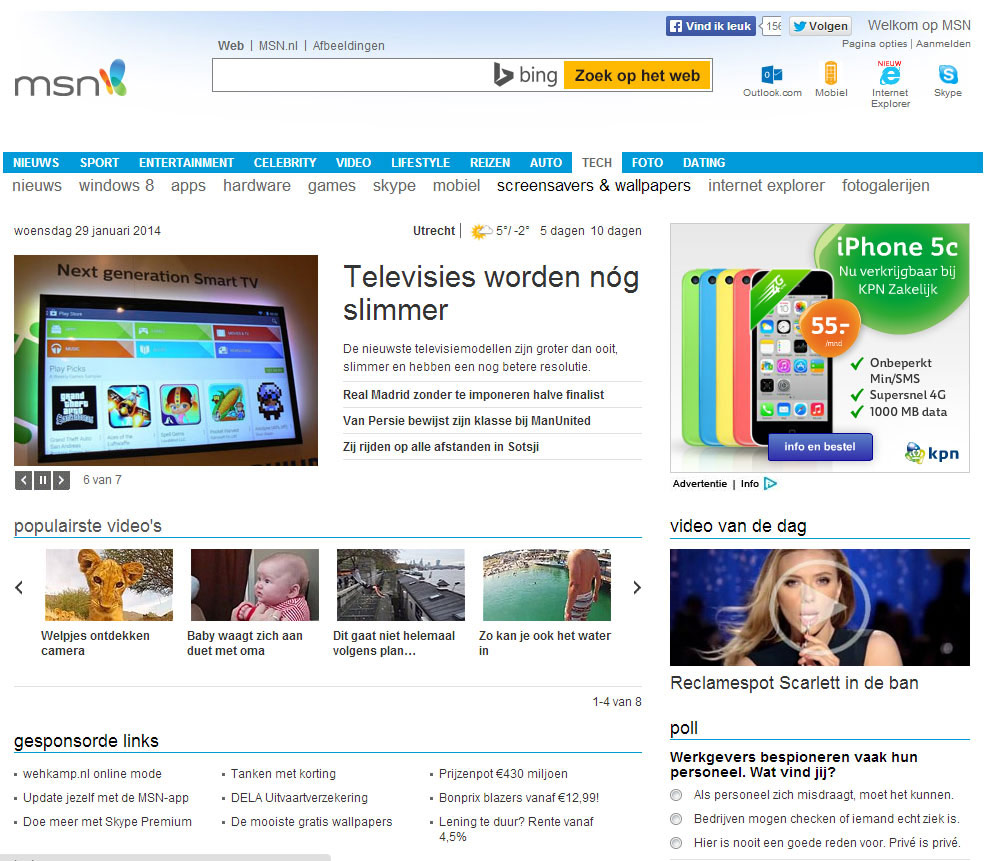This screenshot has height=861, width=988.
Task: Go to next slide in headline slideshow
Action: pyautogui.click(x=62, y=480)
